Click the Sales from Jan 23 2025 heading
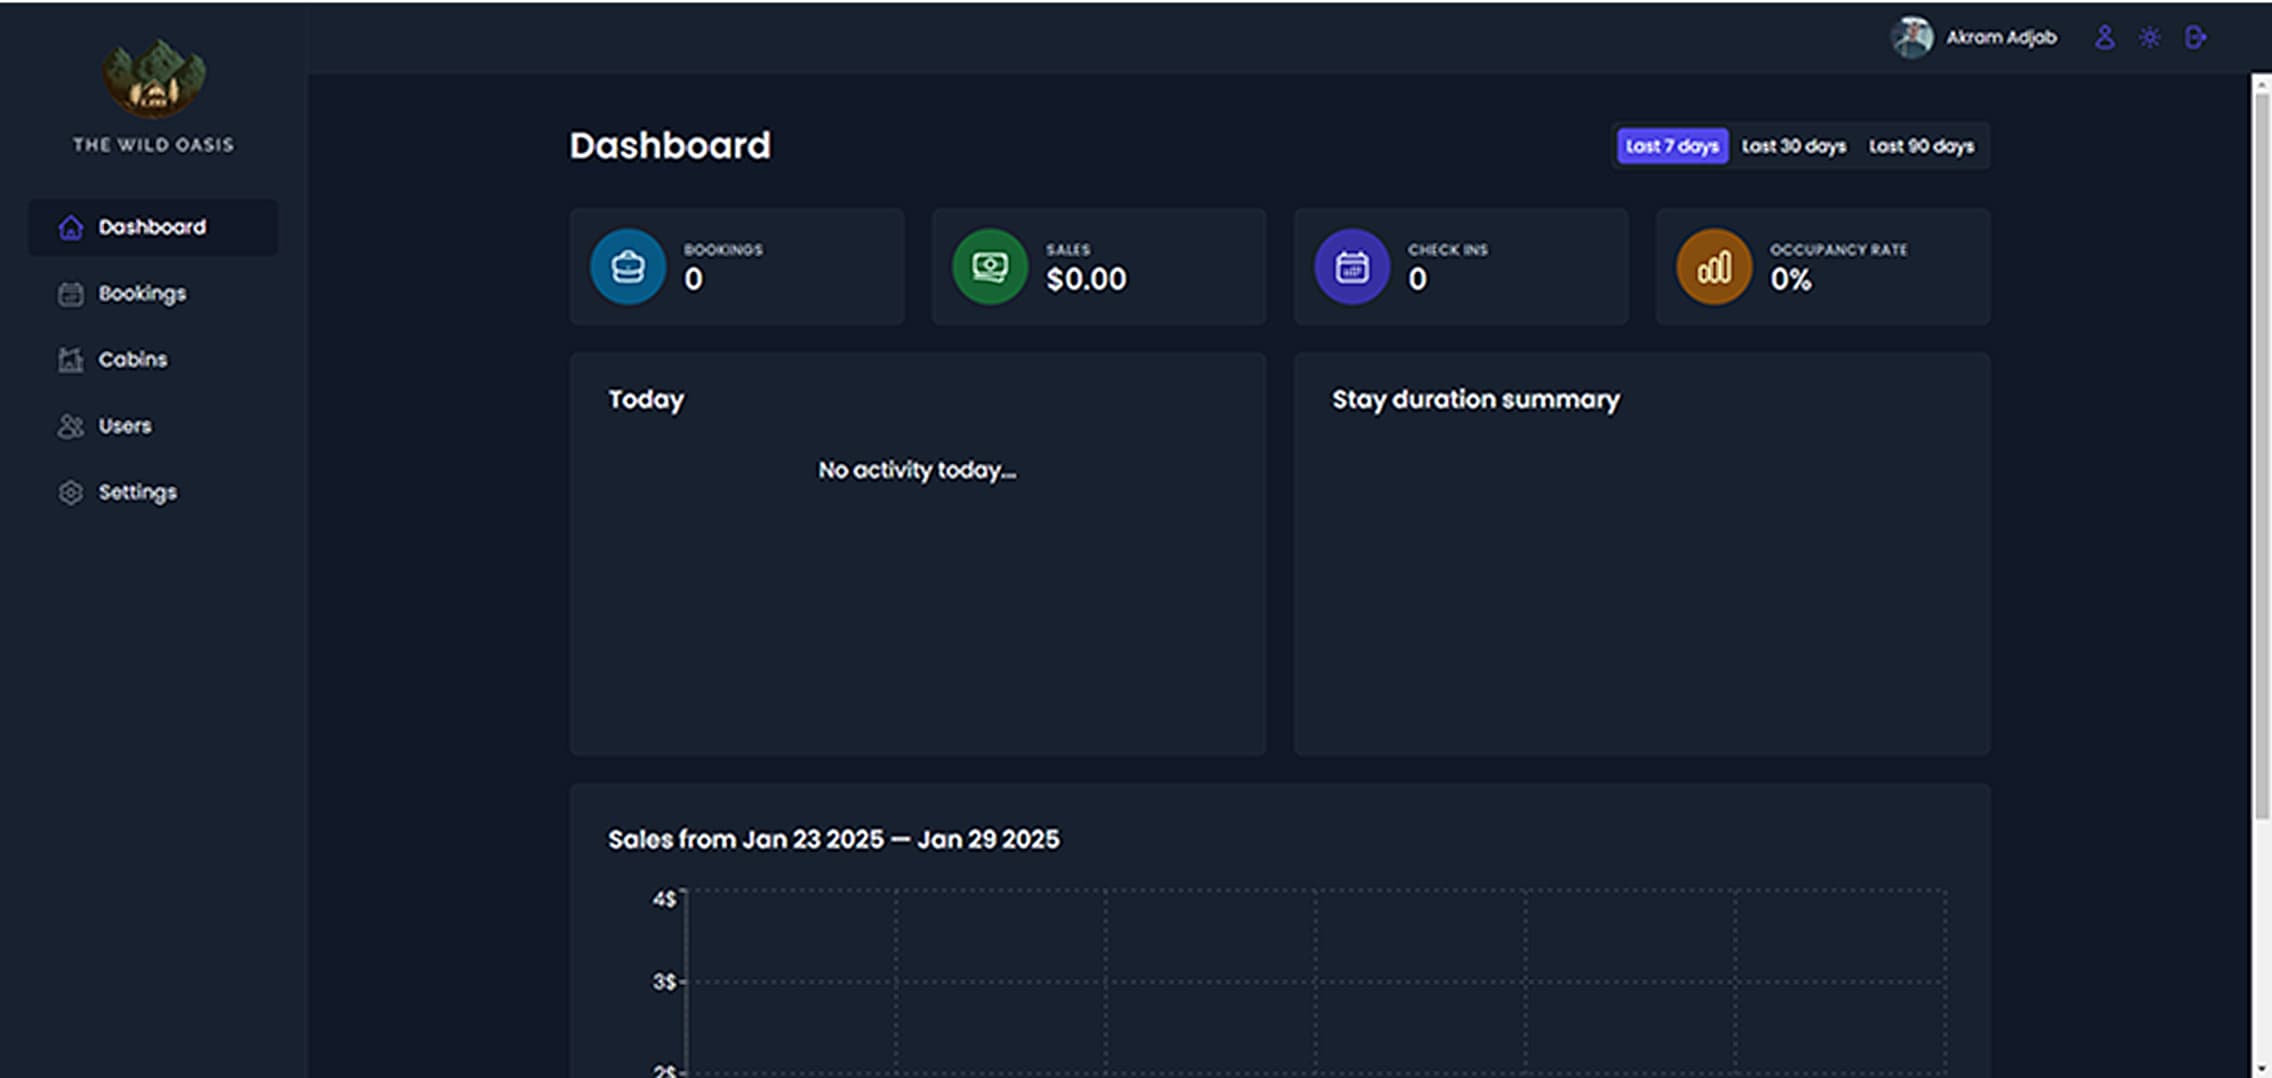This screenshot has height=1078, width=2272. coord(833,839)
